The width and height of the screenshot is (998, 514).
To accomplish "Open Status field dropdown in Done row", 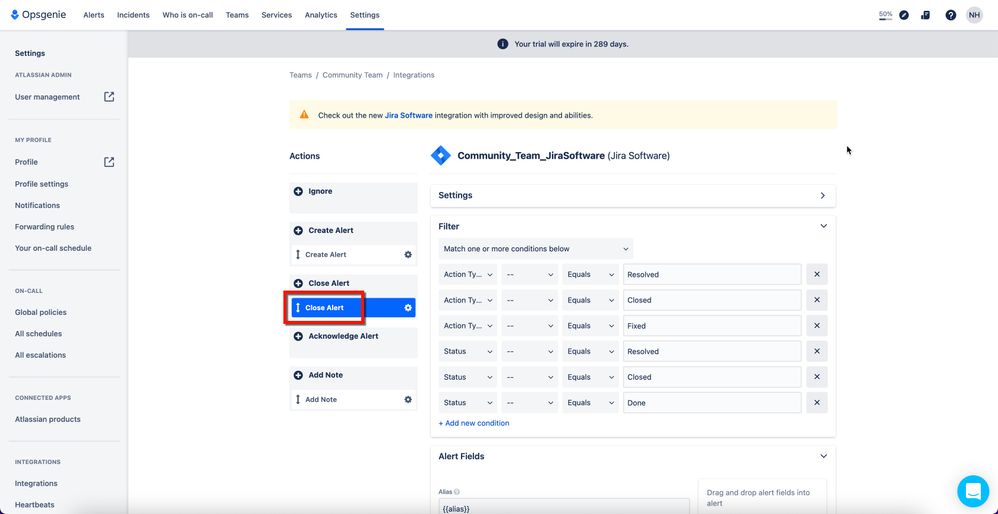I will point(467,403).
